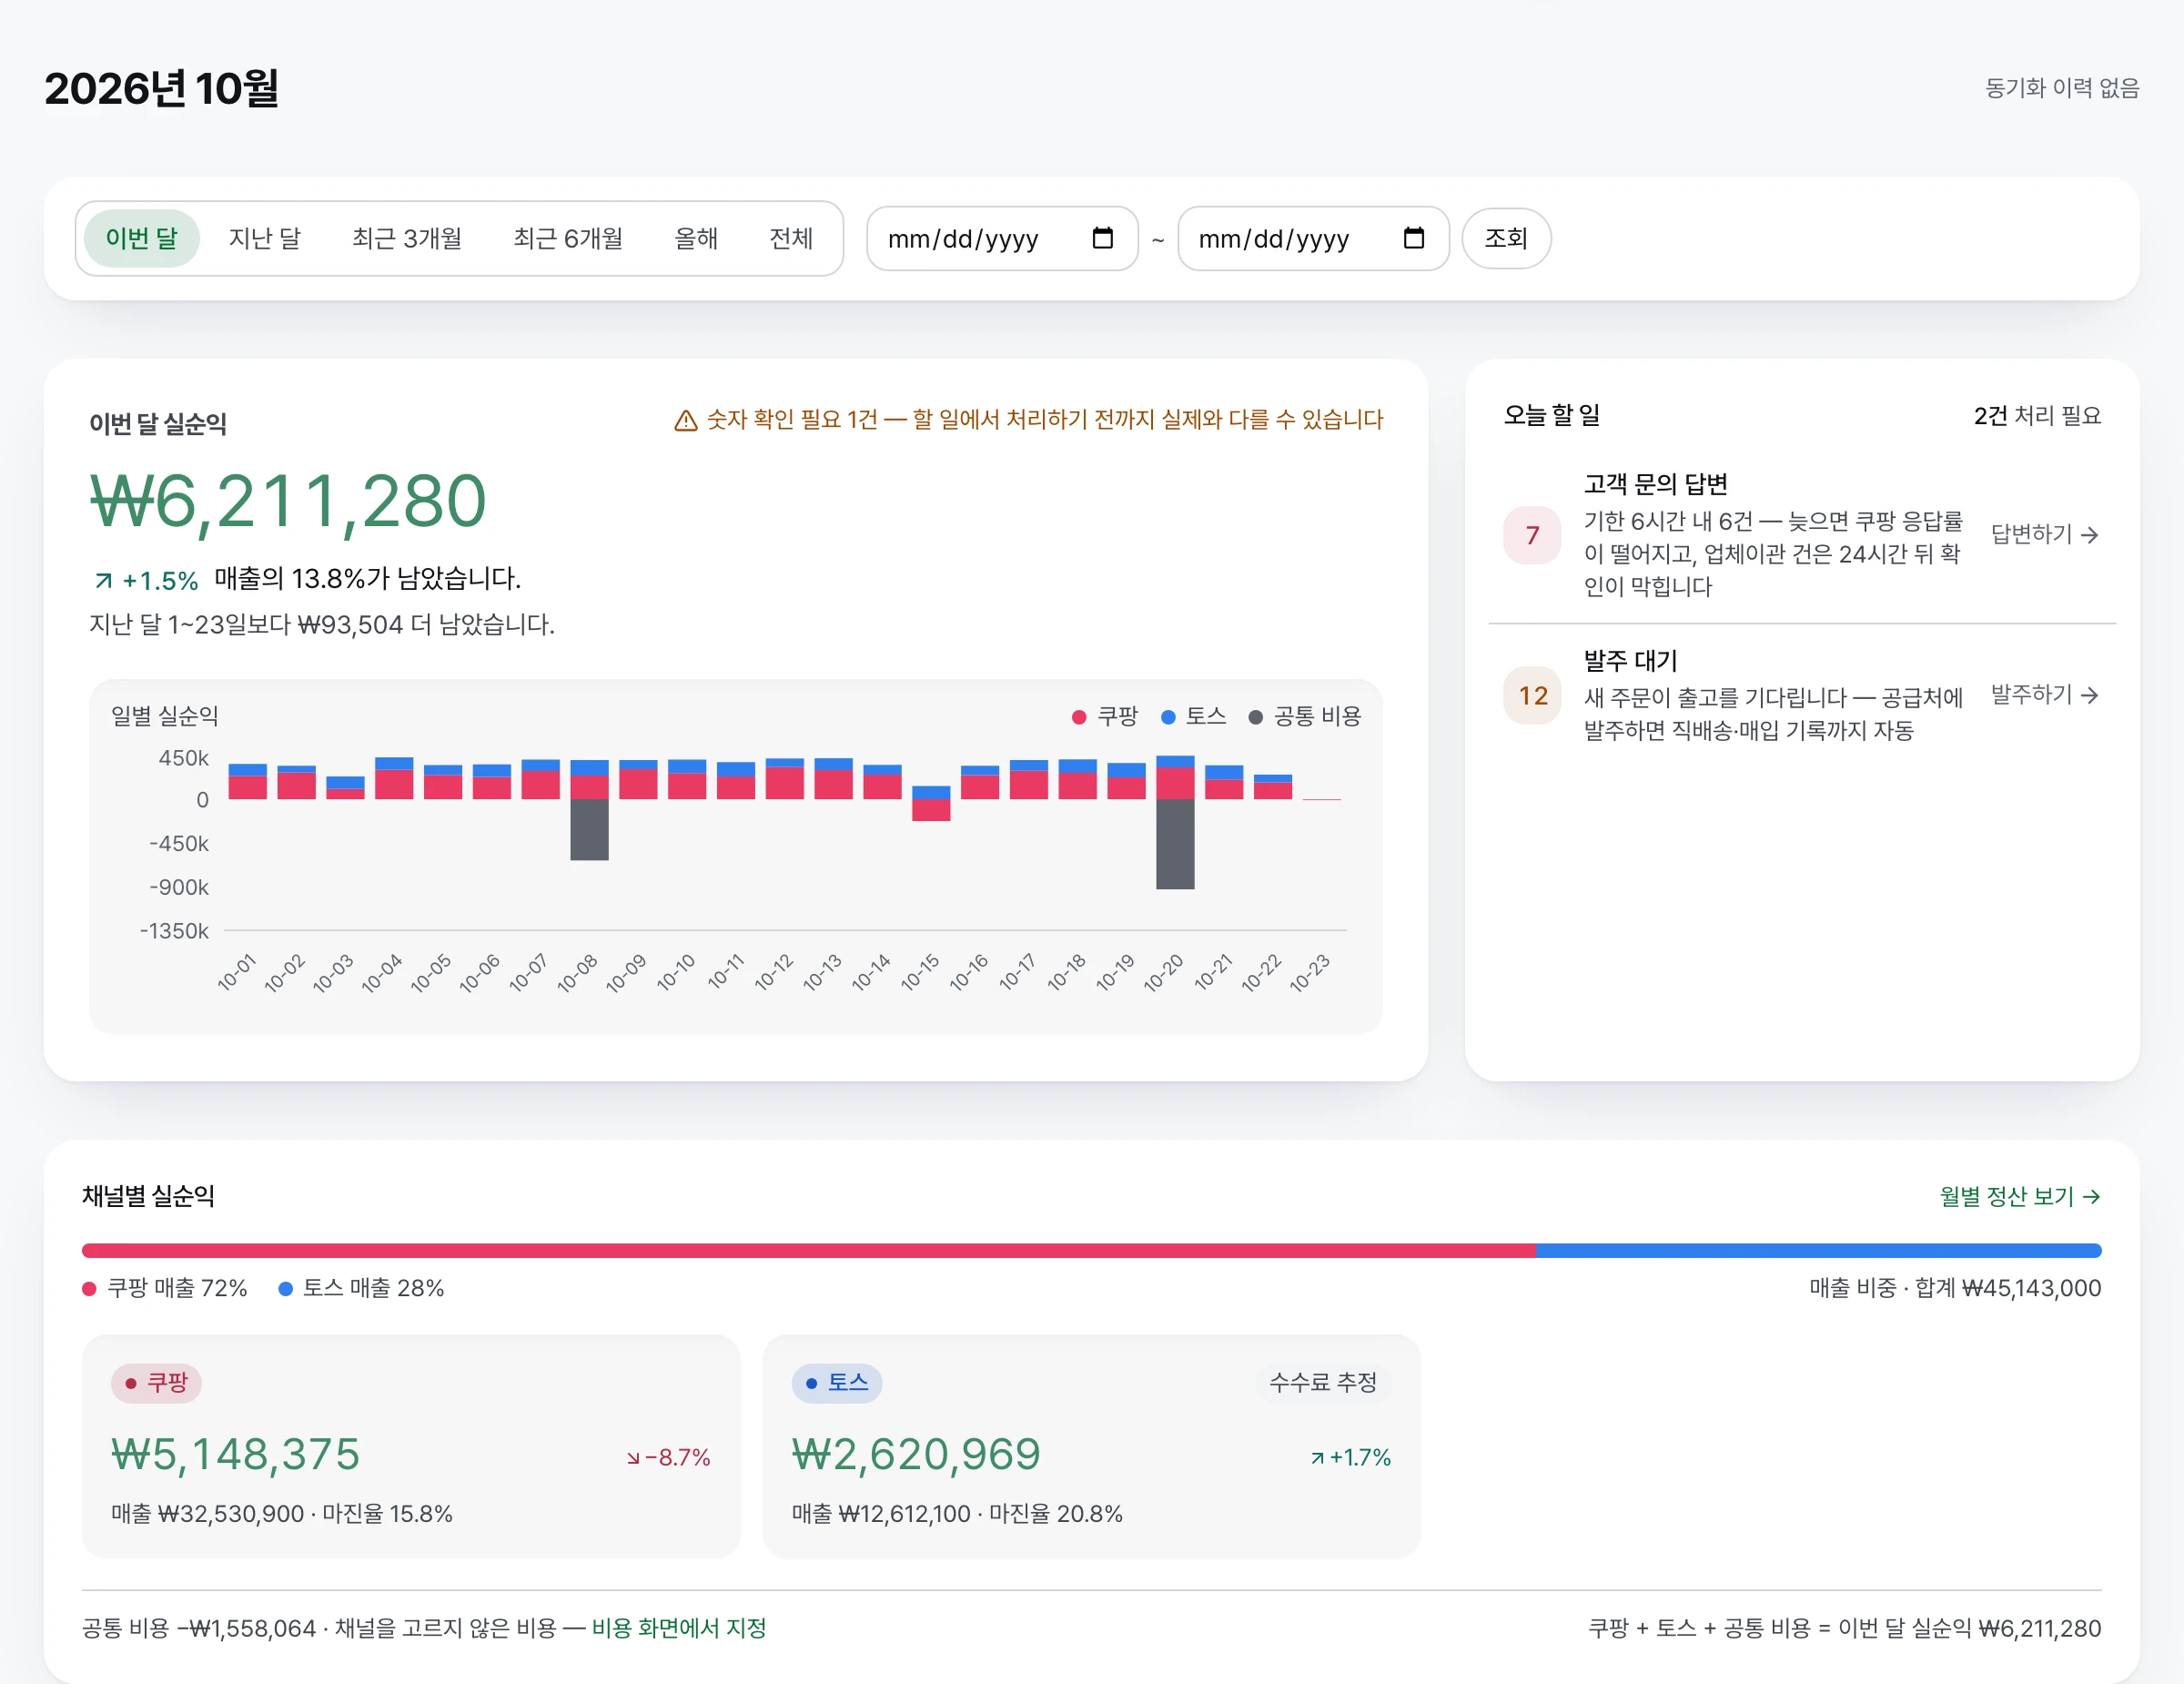Click the 공통 비용 grey legend dot
The width and height of the screenshot is (2184, 1684).
(1255, 717)
